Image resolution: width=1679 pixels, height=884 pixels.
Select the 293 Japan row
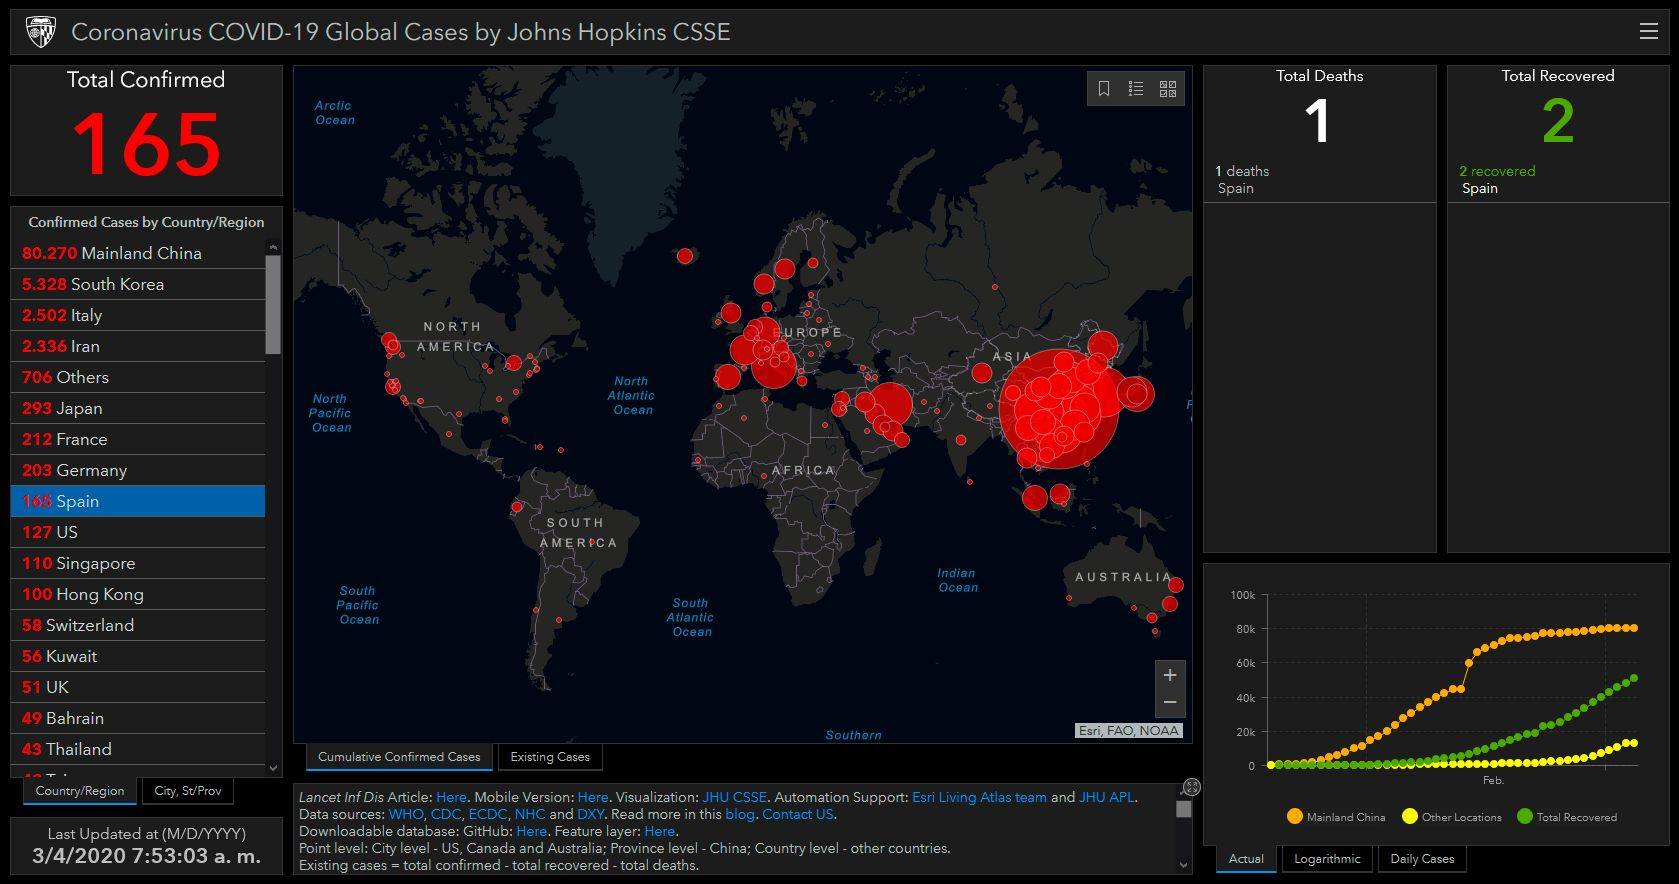(138, 408)
